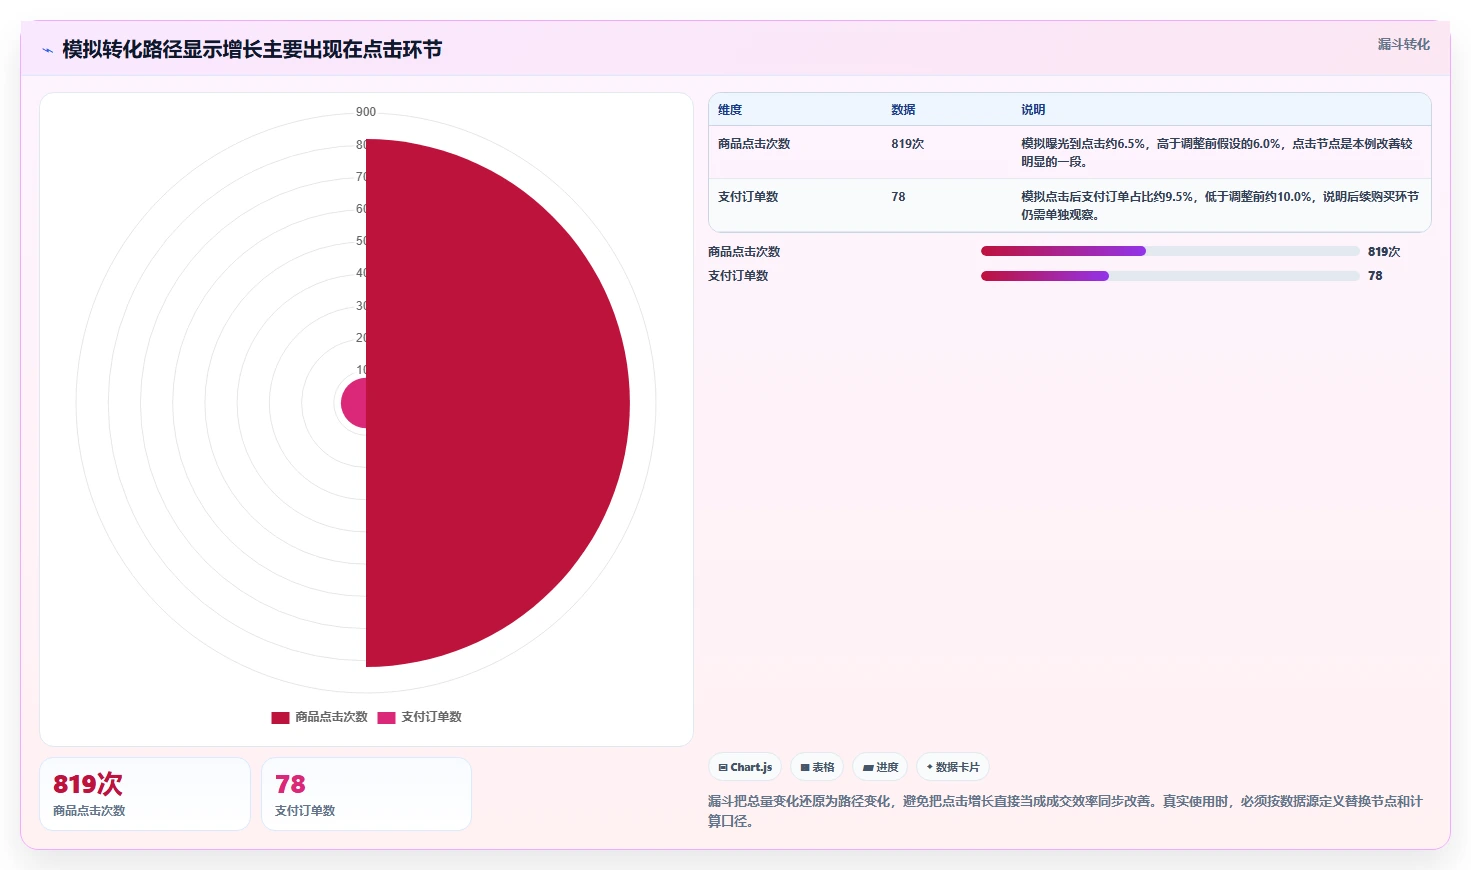Viewport: 1471px width, 870px height.
Task: Select the 78 支付订单数 summary card
Action: pyautogui.click(x=366, y=794)
